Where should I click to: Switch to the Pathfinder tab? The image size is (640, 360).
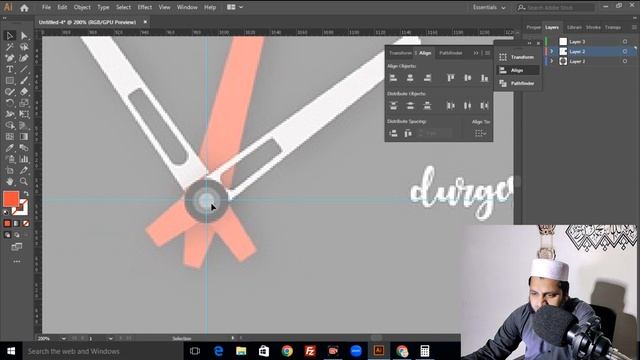451,53
